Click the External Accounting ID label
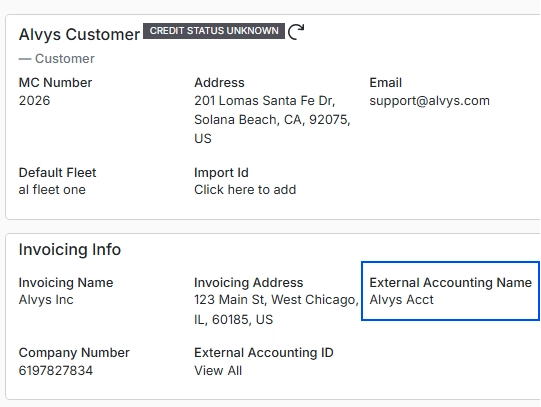Screen dimensions: 541x407 coord(264,353)
